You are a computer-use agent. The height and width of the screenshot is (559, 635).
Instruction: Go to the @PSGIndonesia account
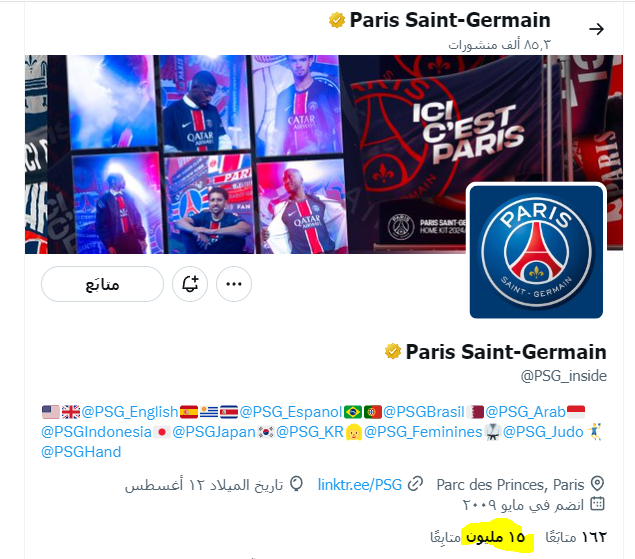(96, 432)
